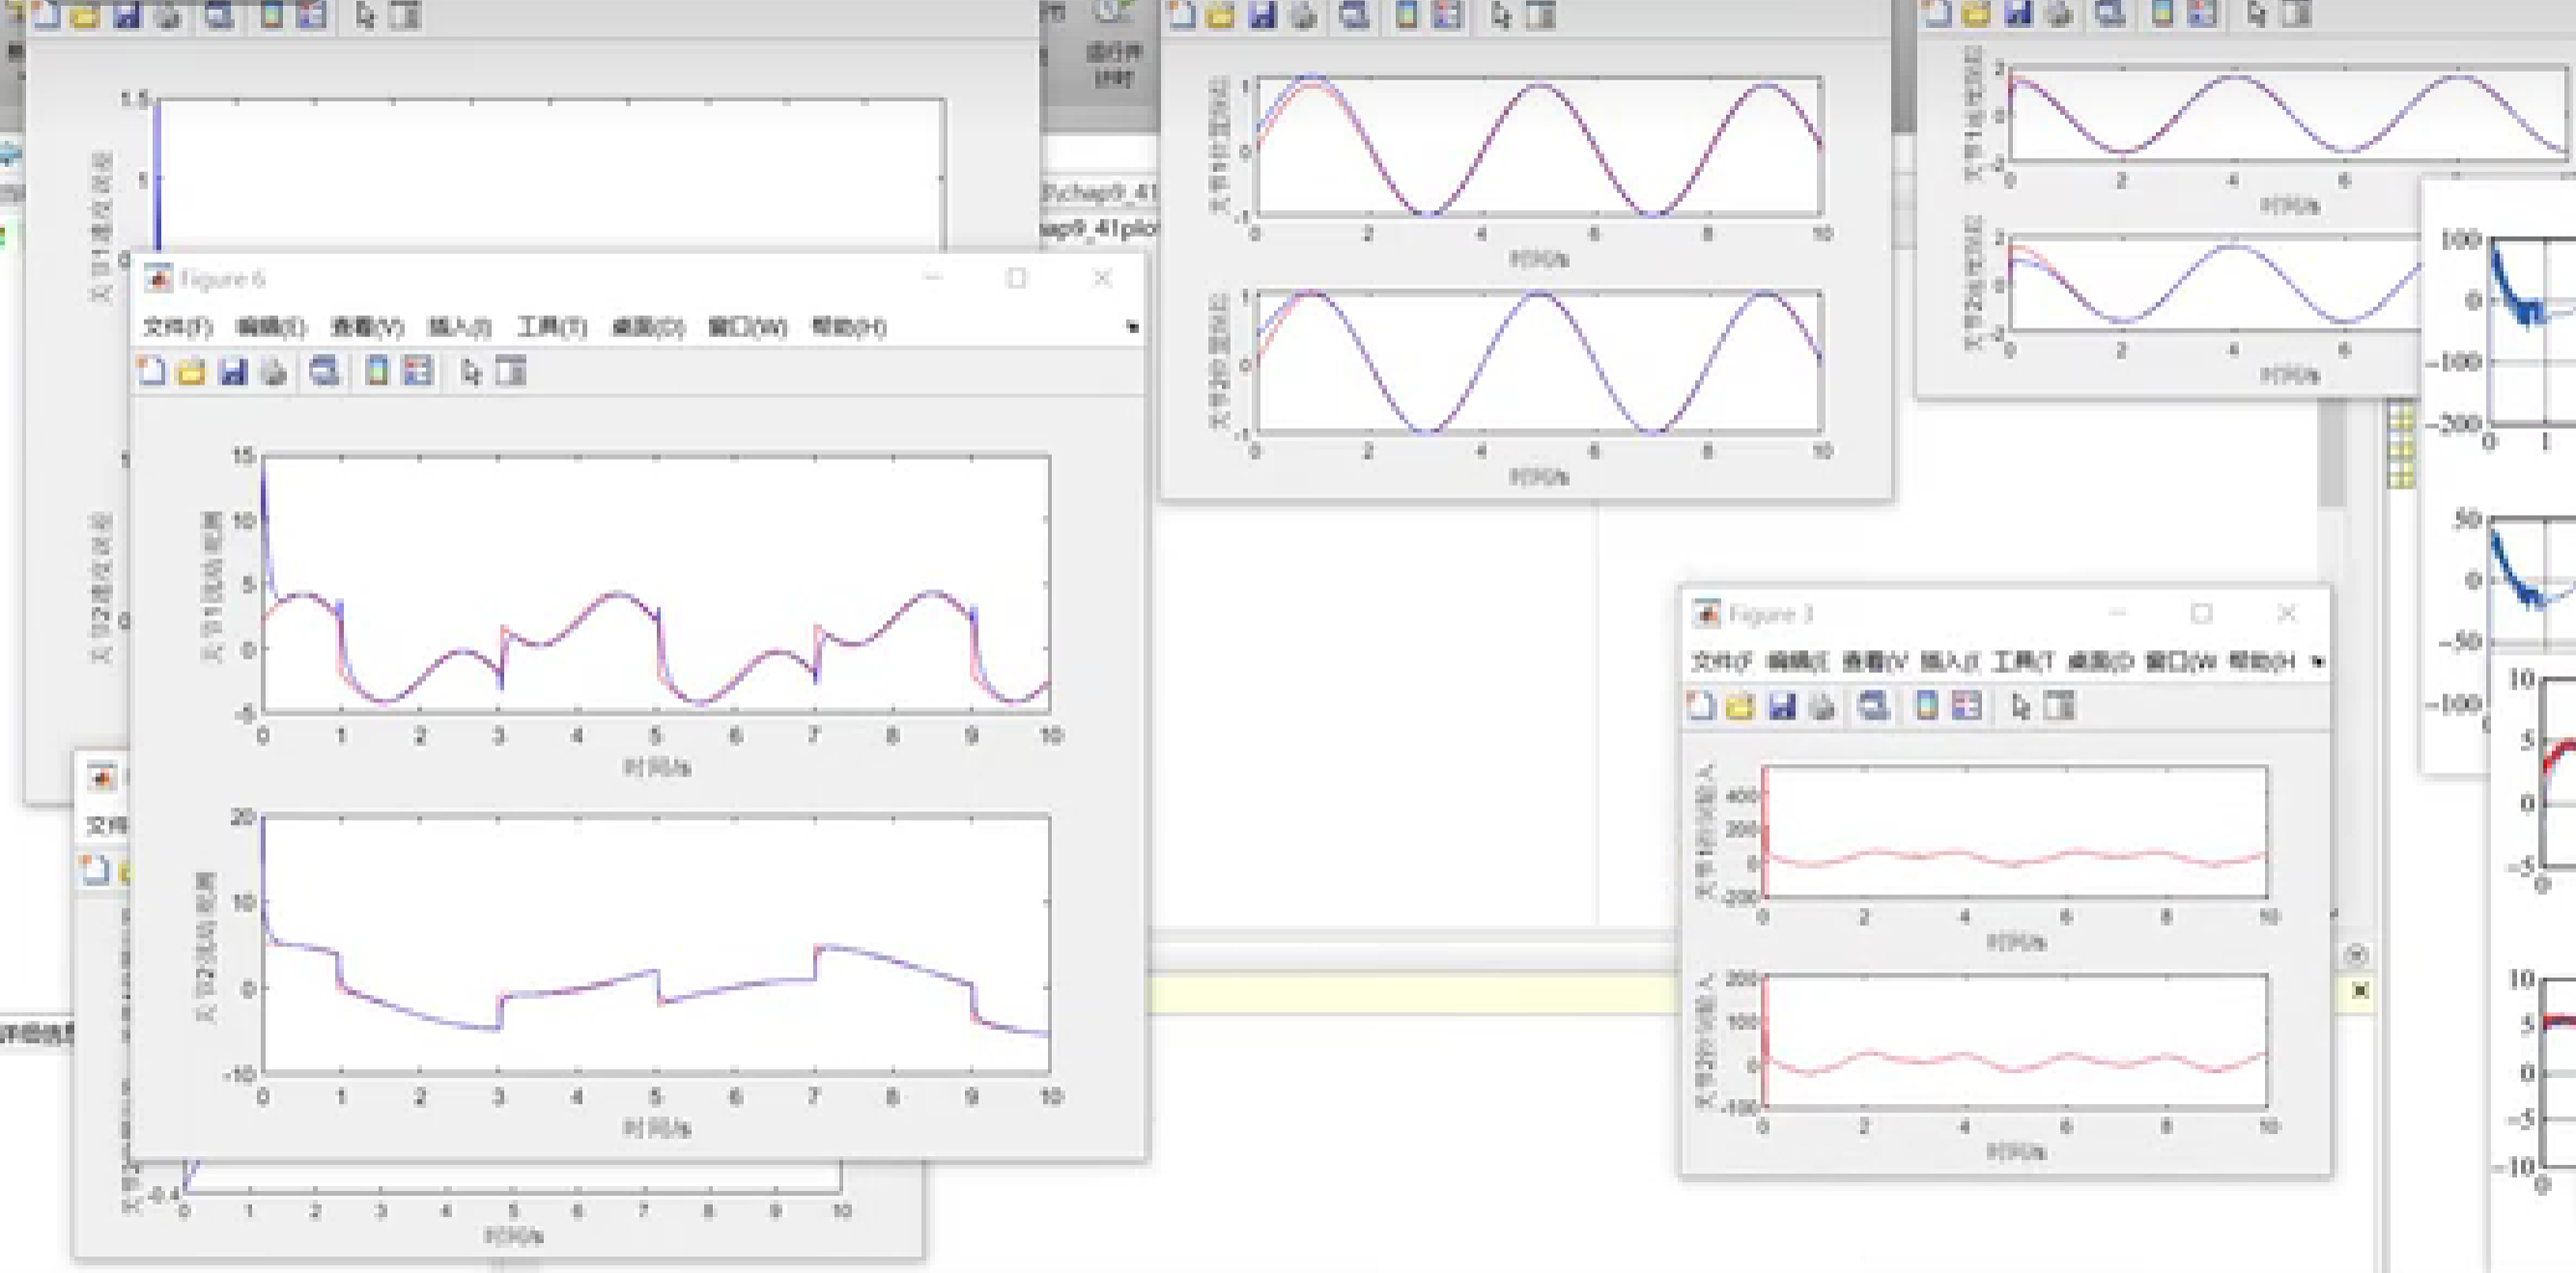Click the 工具(T) menu in Figure 3
Viewport: 2576px width, 1273px height.
point(2023,661)
